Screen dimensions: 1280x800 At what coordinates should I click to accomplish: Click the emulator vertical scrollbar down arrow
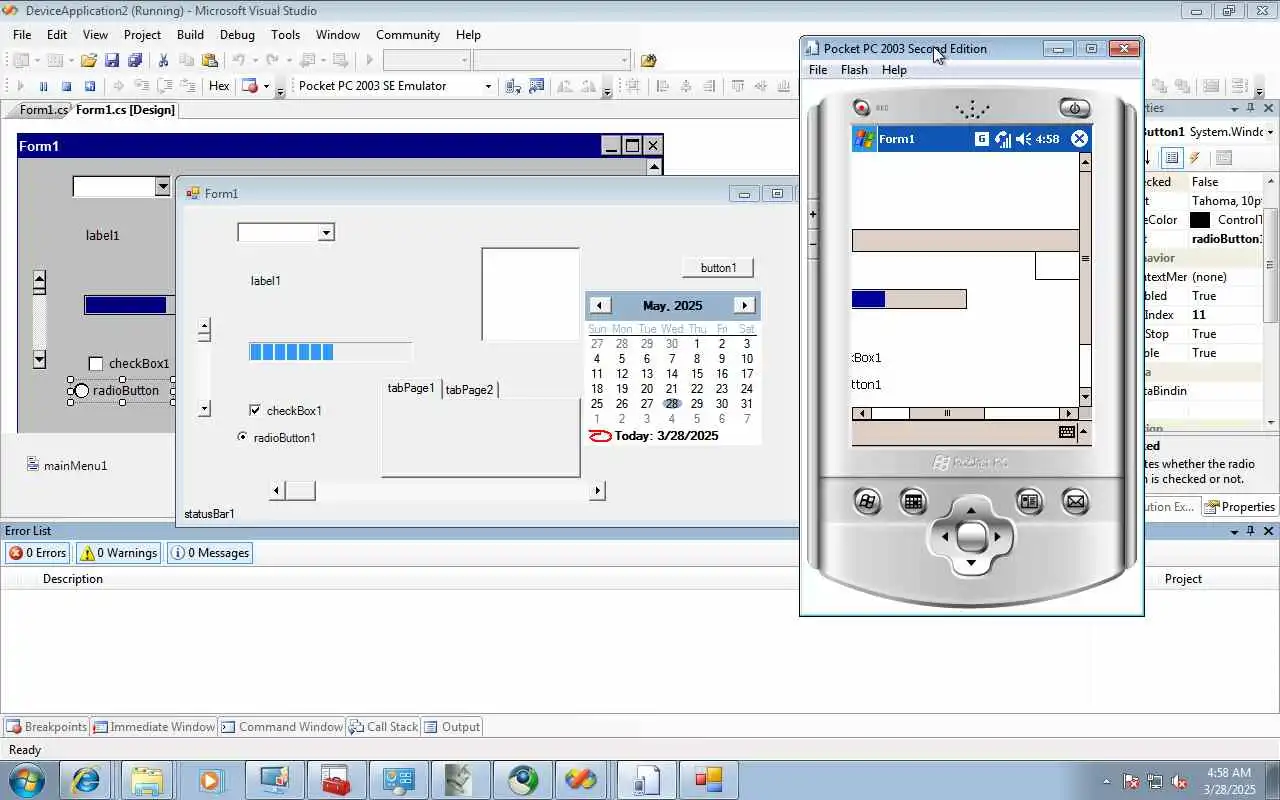click(x=1085, y=396)
